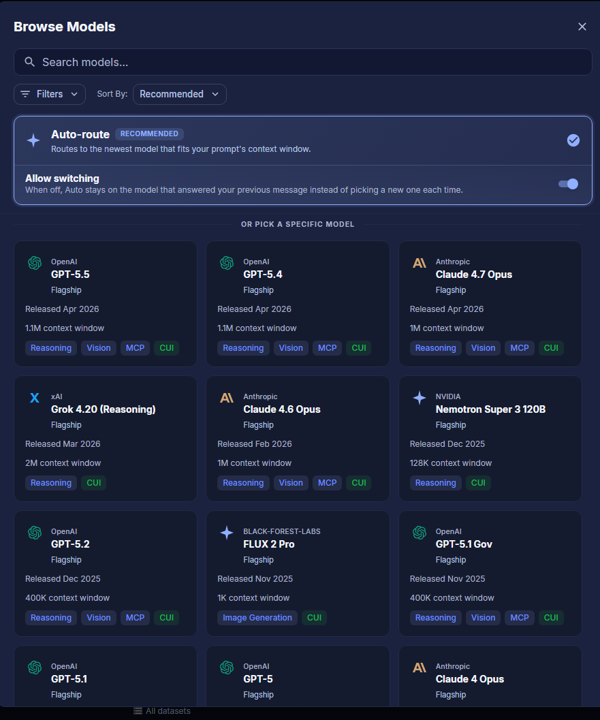Click Reasoning tag on Claude 4.6 Opus card
Viewport: 600px width, 720px height.
(243, 483)
